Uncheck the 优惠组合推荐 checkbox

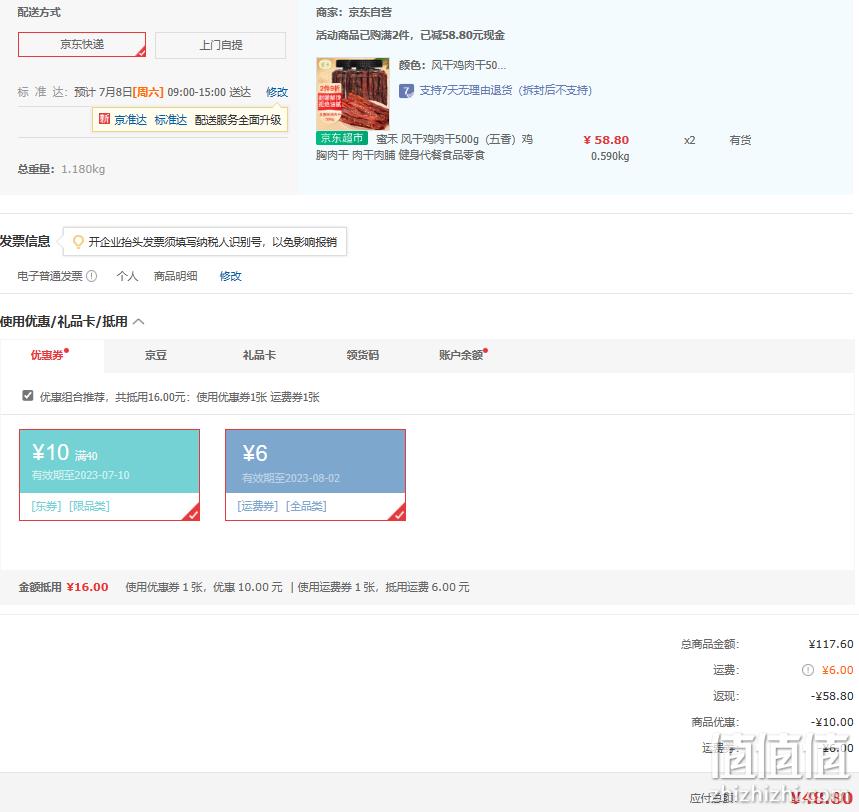coord(28,396)
